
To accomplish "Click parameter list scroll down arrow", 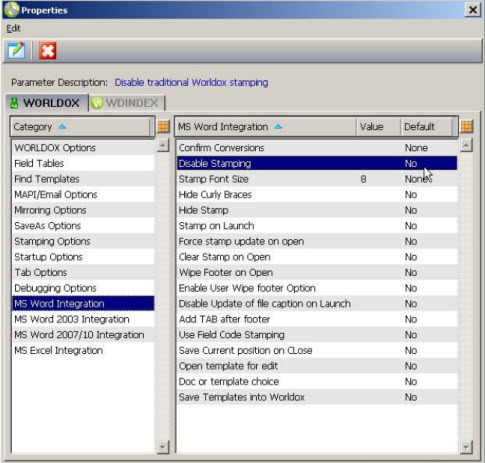I will (x=466, y=447).
